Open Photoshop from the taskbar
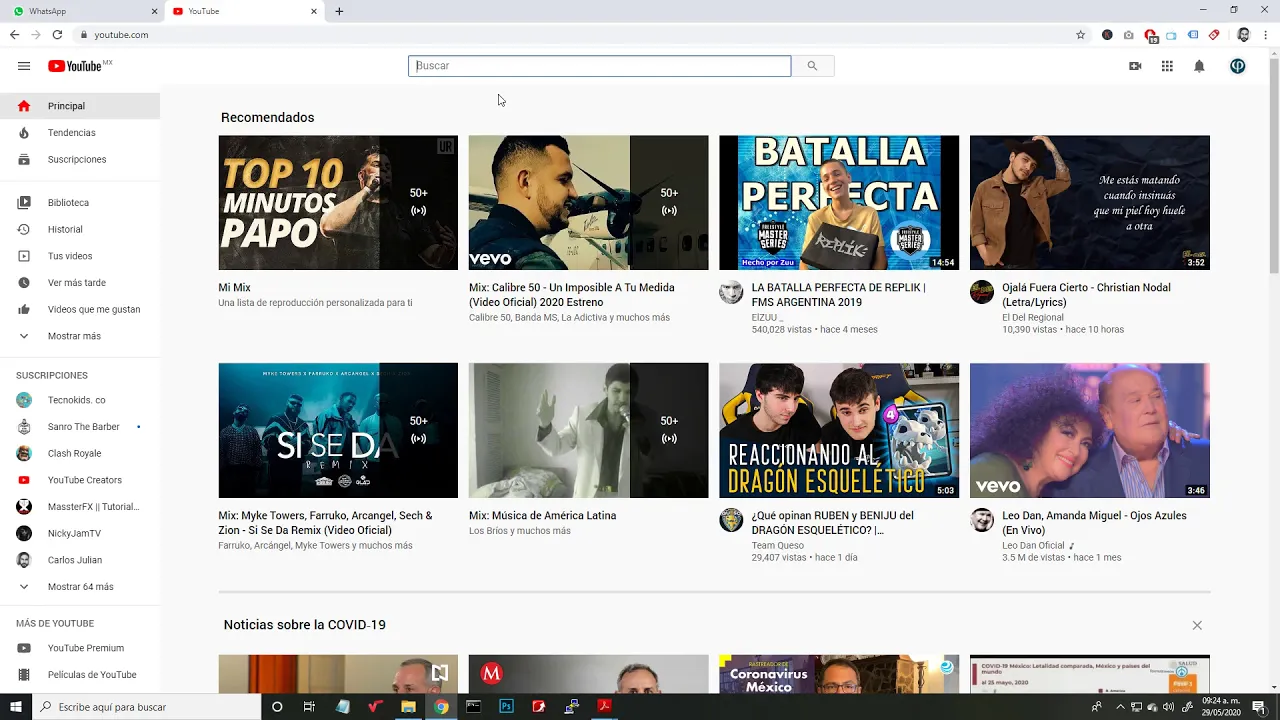 tap(506, 707)
